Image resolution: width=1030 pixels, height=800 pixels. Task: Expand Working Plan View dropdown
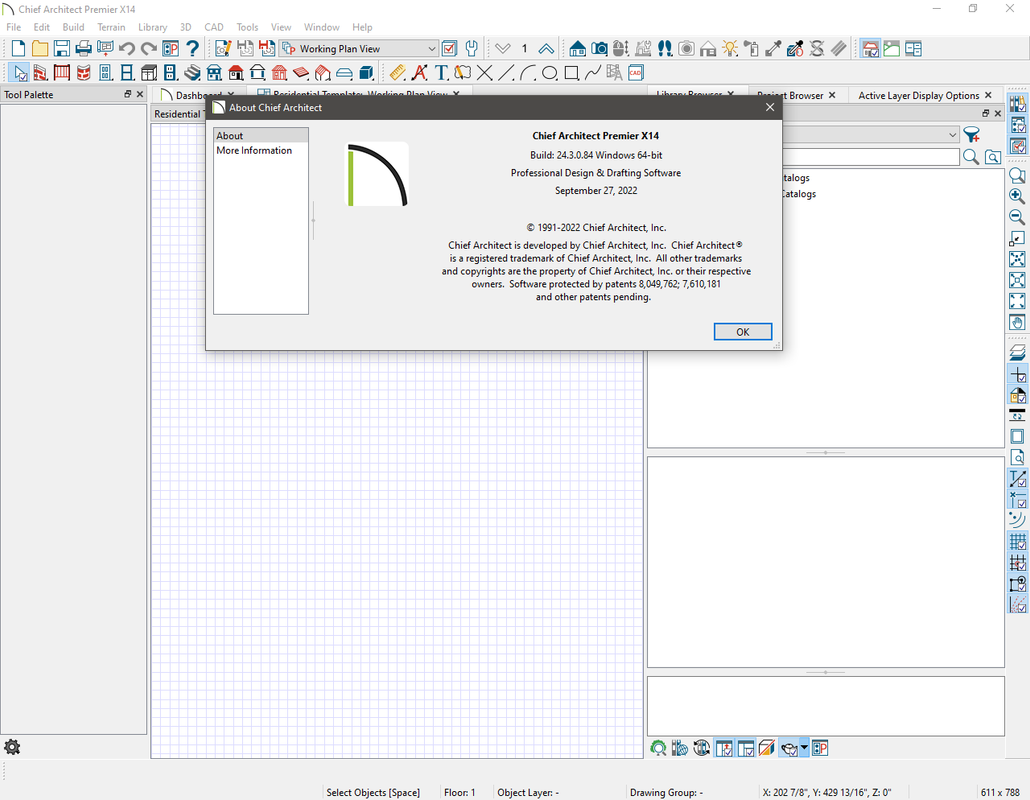click(432, 49)
